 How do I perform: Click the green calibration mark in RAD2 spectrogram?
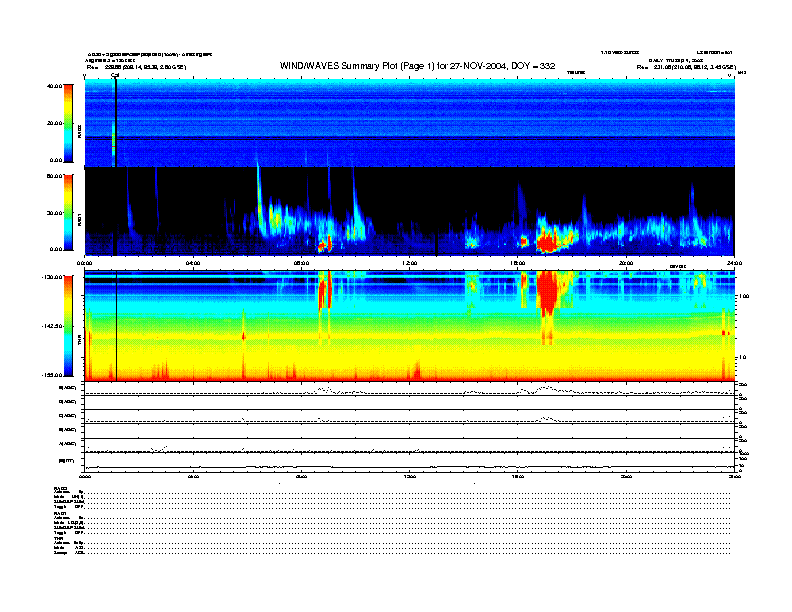pos(113,138)
